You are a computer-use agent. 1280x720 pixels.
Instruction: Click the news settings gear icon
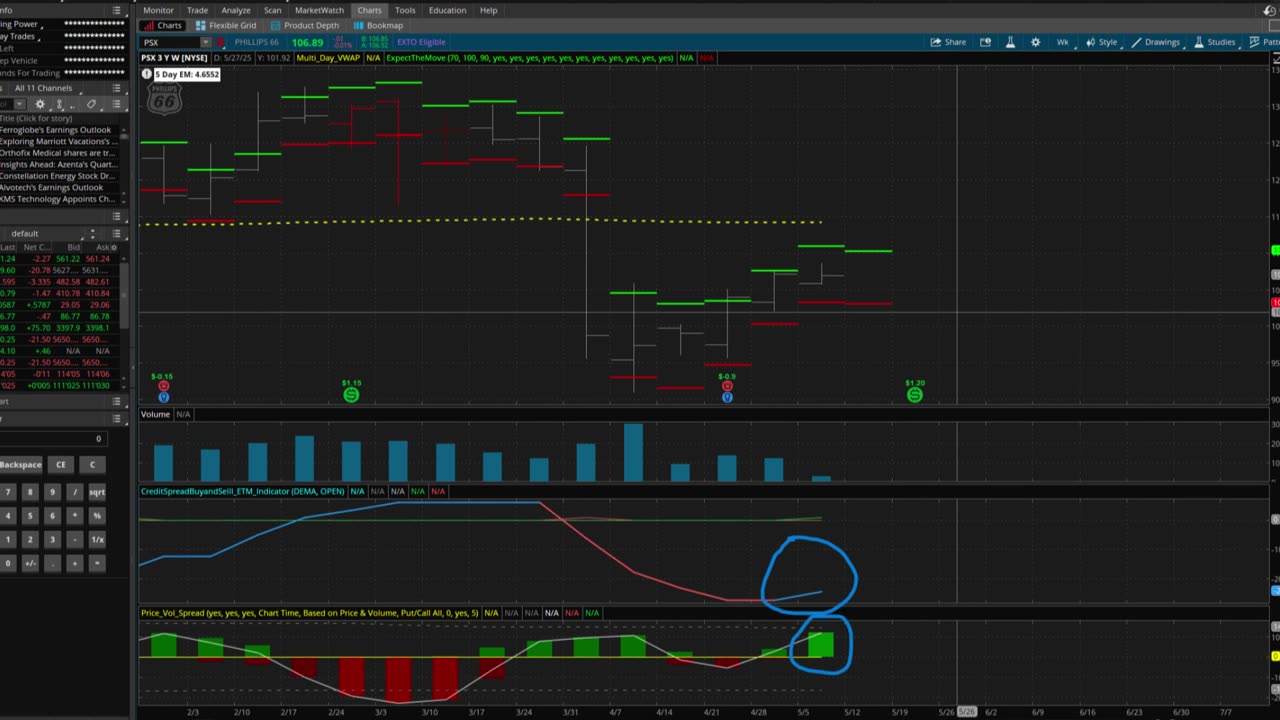[40, 104]
